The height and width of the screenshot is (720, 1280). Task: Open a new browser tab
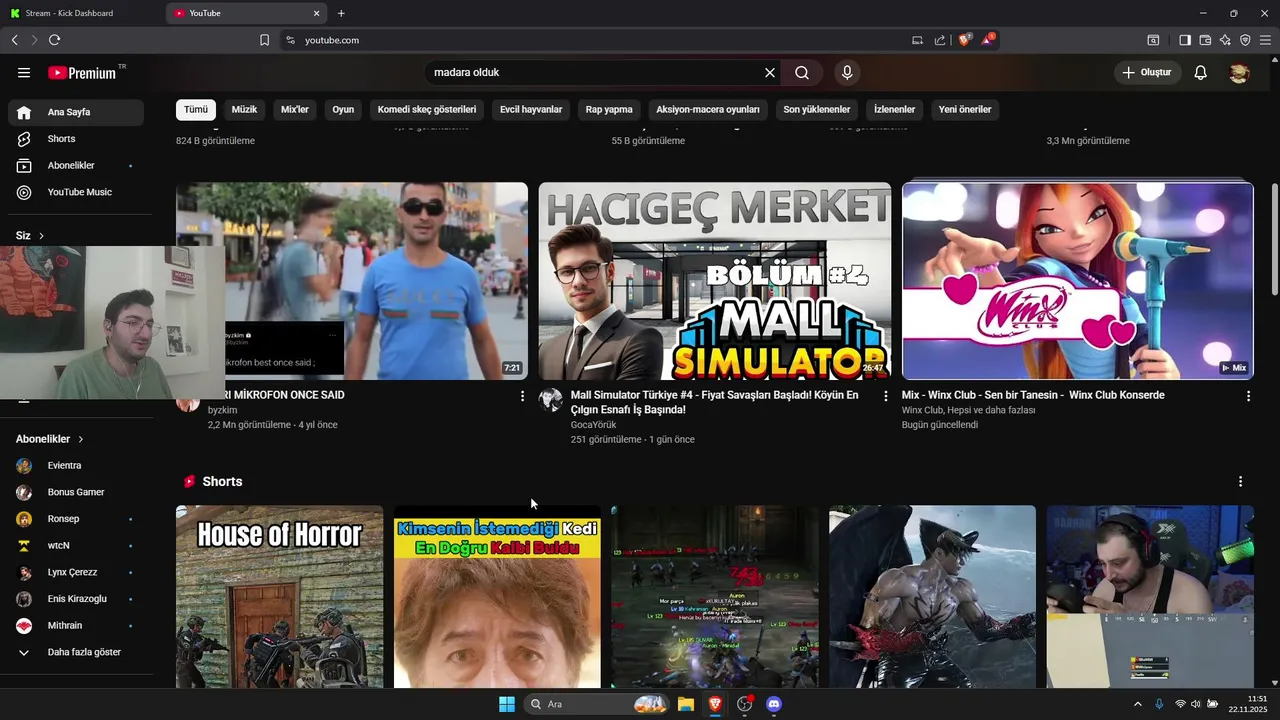coord(341,13)
